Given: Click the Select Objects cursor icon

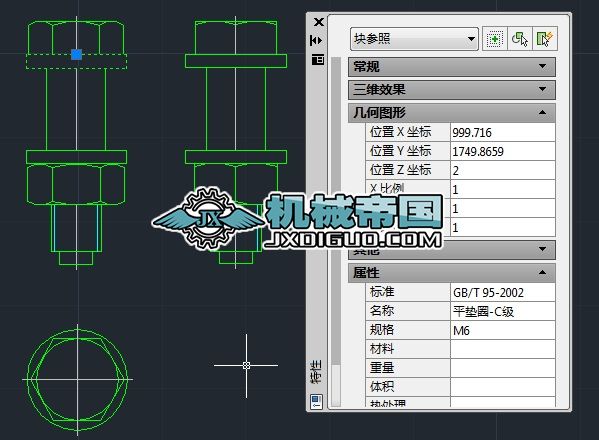Looking at the screenshot, I should point(520,39).
